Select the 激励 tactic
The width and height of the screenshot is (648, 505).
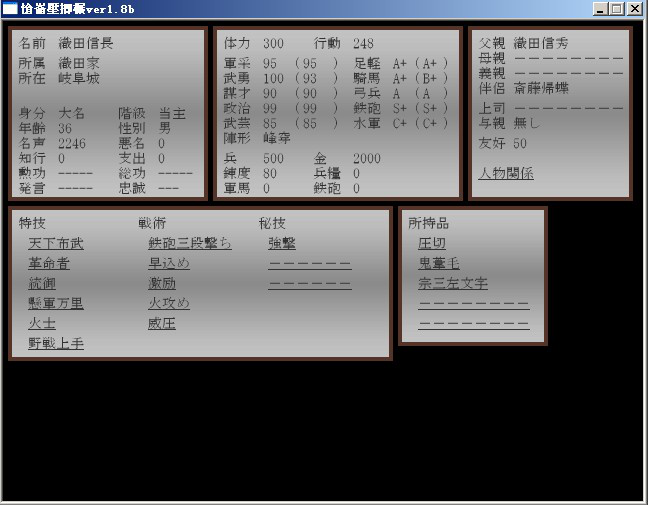162,283
